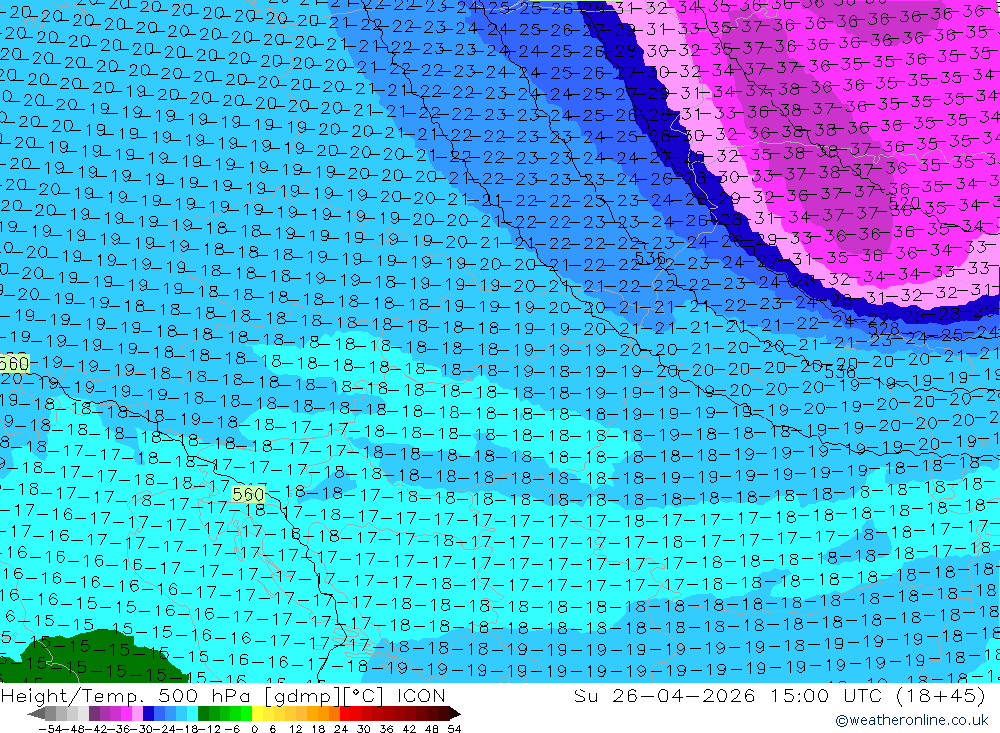Click the 520 contour label in magenta area
1000x733 pixels.
pyautogui.click(x=904, y=203)
